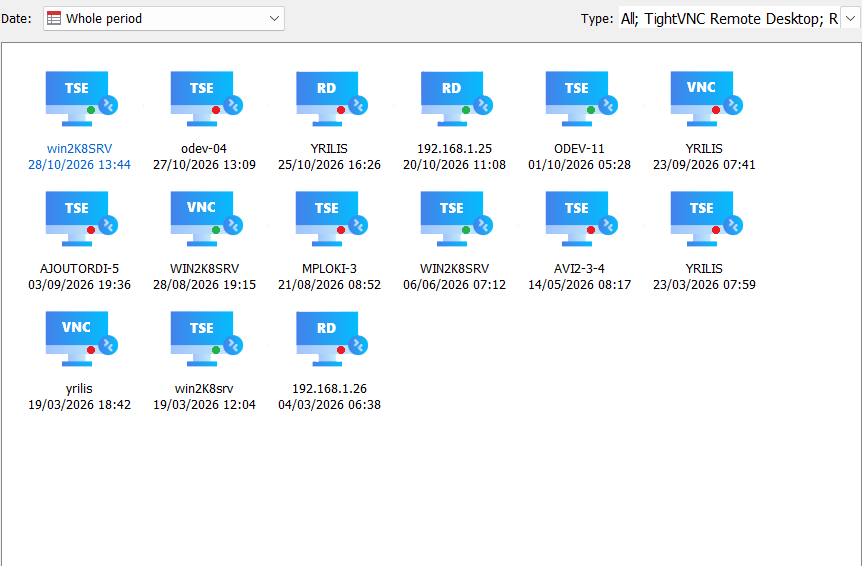
Task: Click the date 01/10/2026 05:28
Action: point(579,165)
